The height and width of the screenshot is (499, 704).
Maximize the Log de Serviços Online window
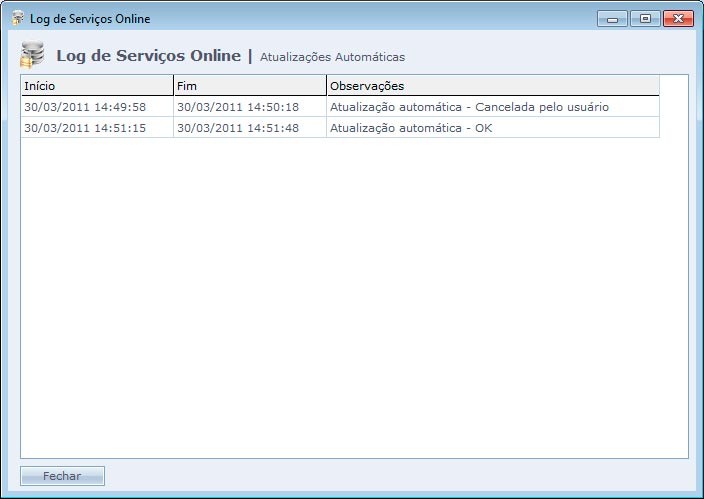click(x=644, y=19)
